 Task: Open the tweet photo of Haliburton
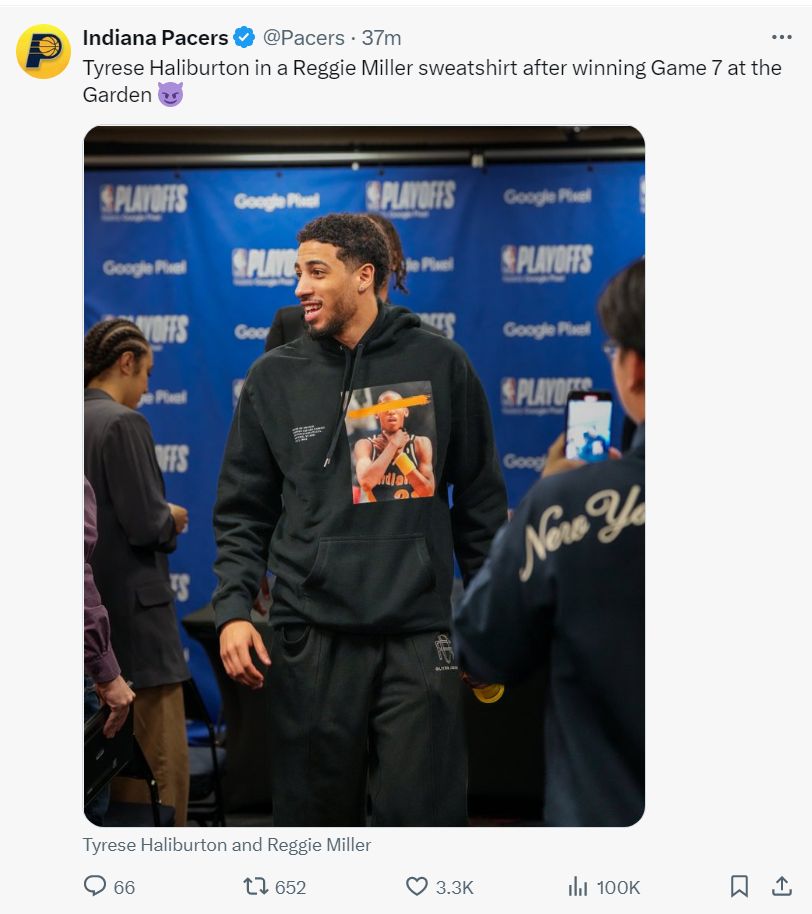point(364,476)
